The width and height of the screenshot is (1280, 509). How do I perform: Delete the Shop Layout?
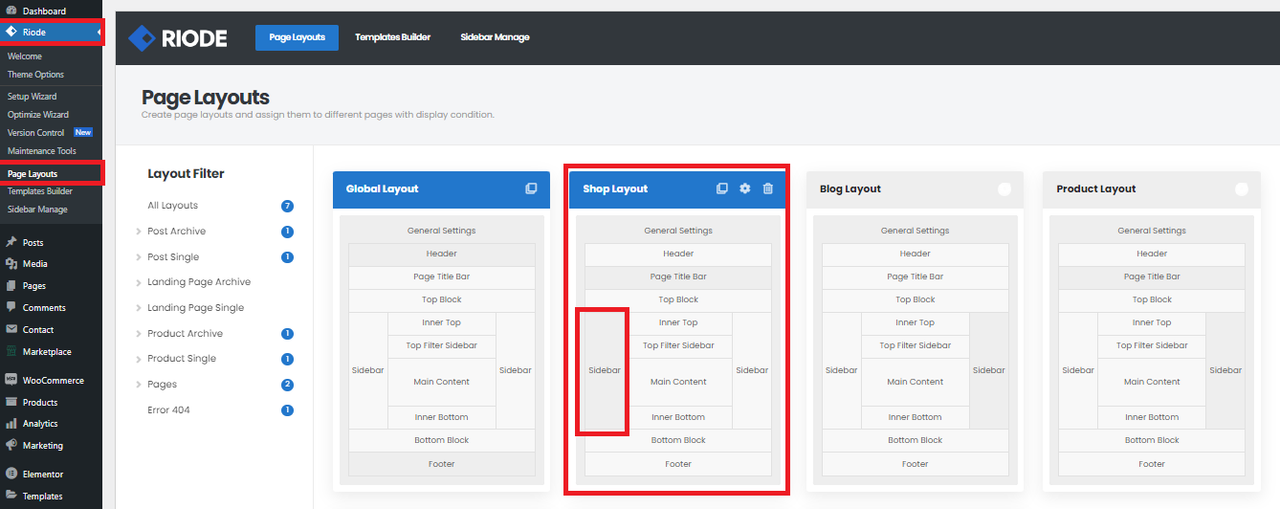click(768, 189)
